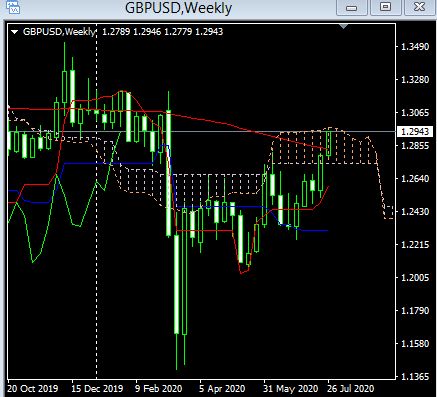
Task: Expand the GBPUSD,Weekly chart dropdown arrow
Action: [14, 32]
